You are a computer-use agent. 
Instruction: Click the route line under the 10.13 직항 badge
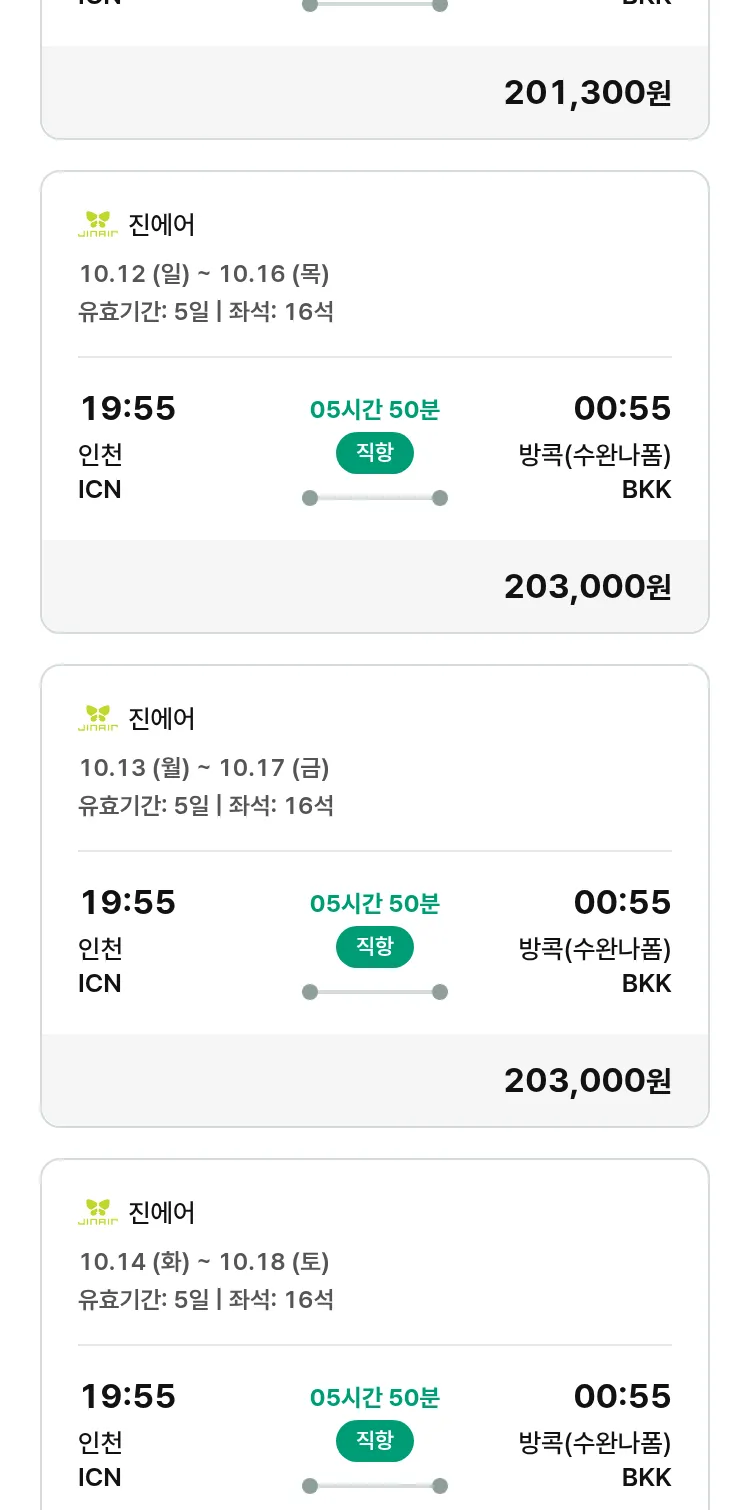(375, 992)
